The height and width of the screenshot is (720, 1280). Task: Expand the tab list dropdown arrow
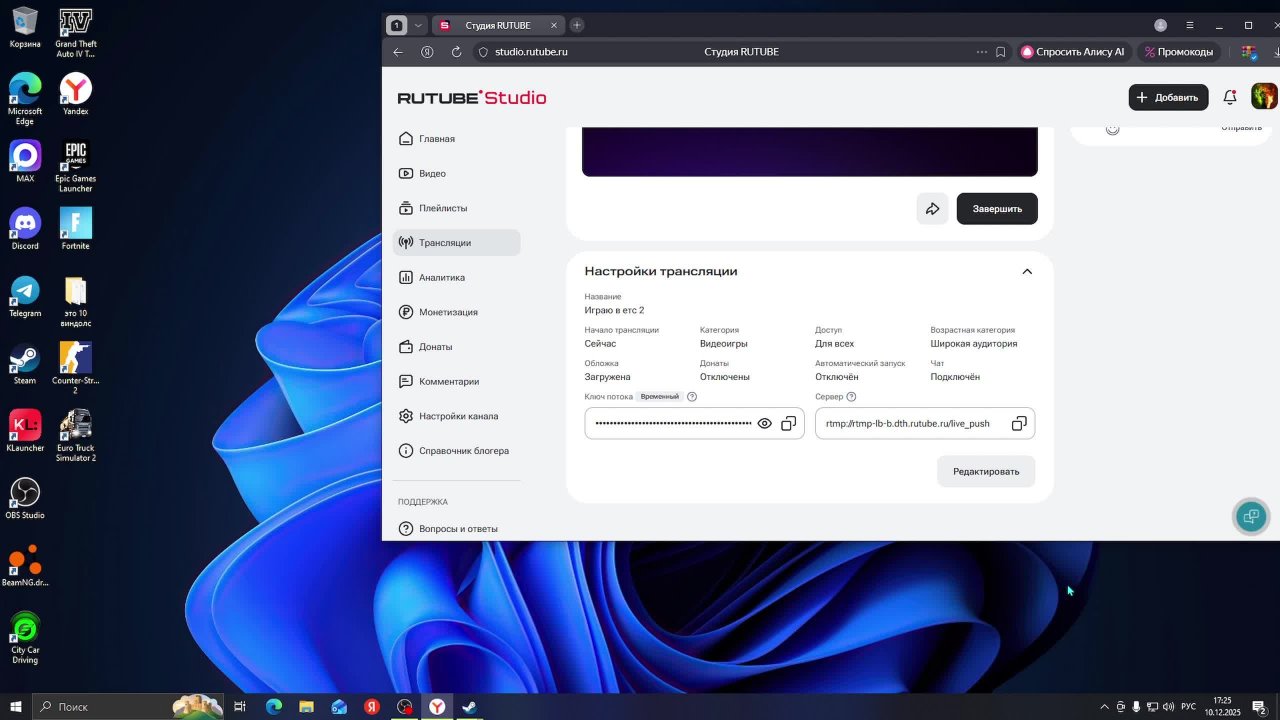pos(418,25)
